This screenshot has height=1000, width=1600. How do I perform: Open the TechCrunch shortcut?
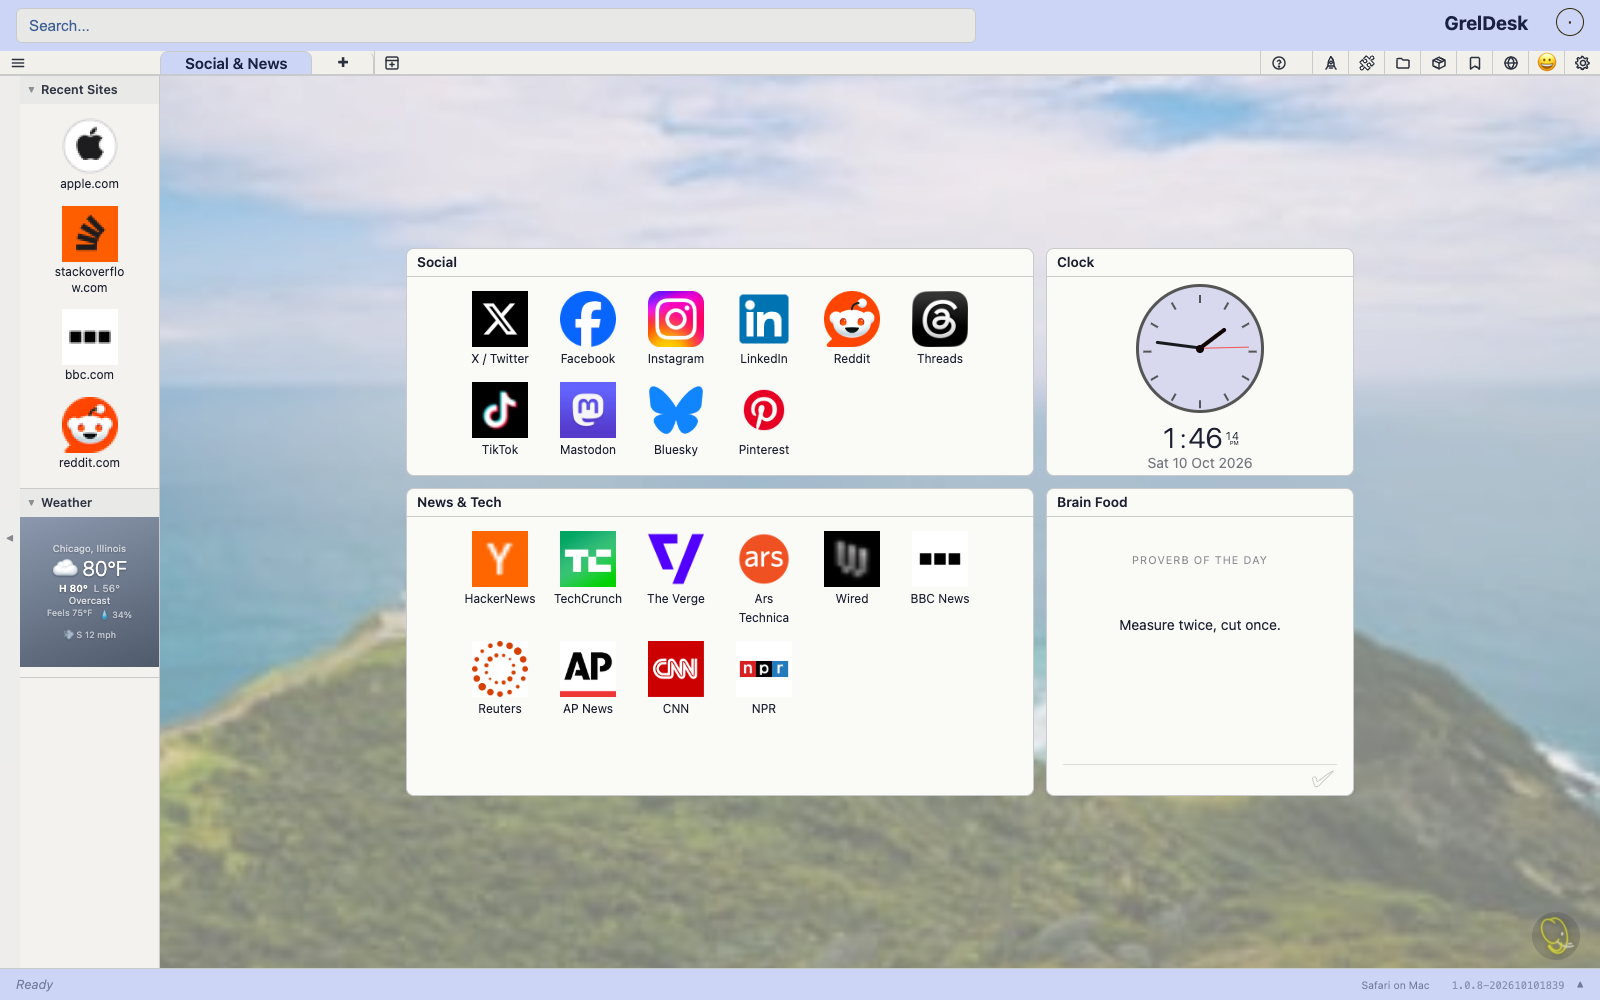click(588, 569)
